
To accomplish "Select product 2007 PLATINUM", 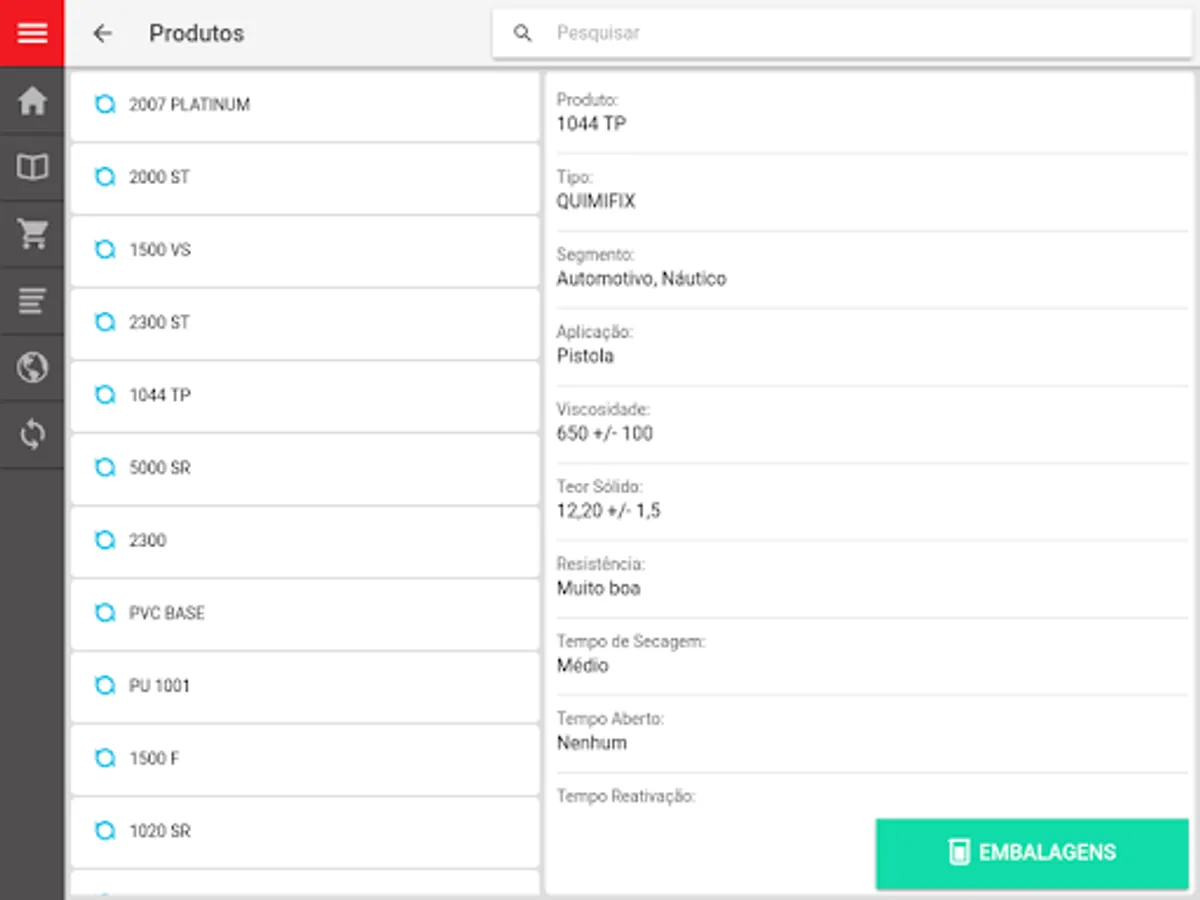I will [304, 105].
